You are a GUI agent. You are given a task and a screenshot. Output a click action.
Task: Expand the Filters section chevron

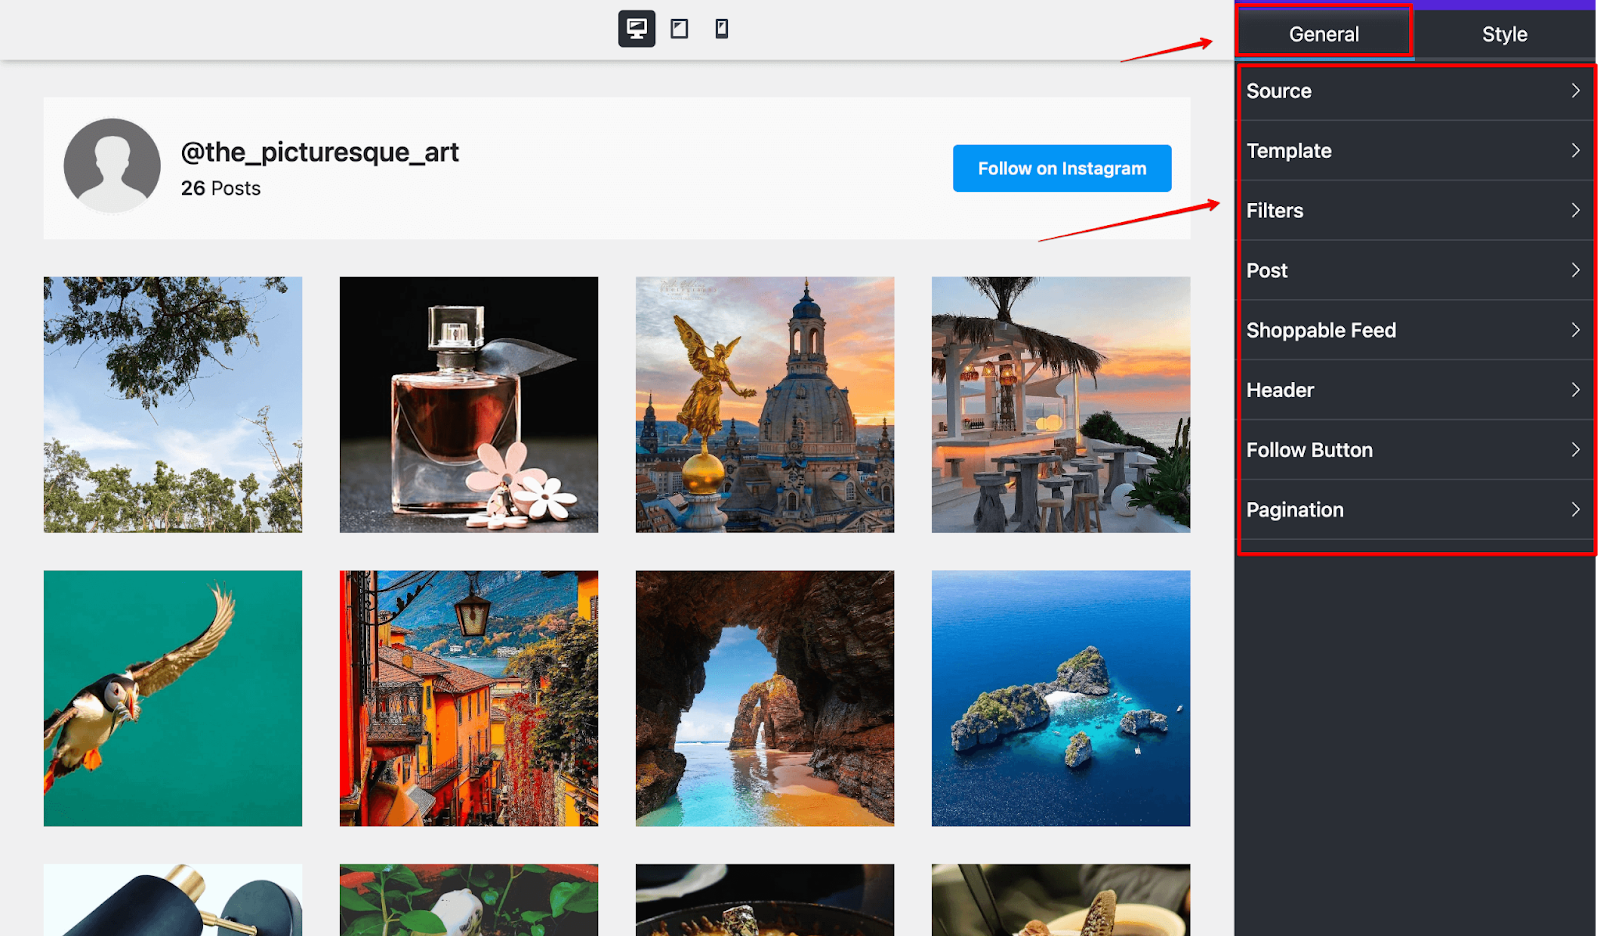point(1575,211)
